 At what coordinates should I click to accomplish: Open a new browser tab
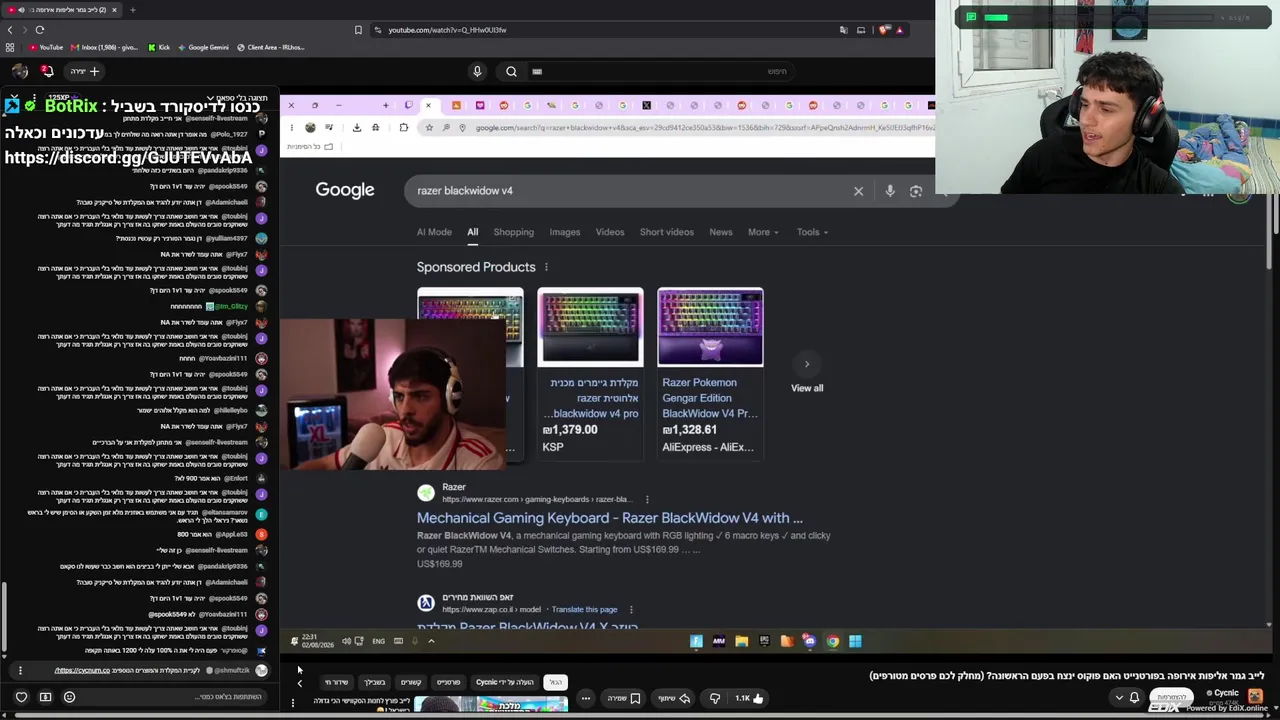[132, 10]
